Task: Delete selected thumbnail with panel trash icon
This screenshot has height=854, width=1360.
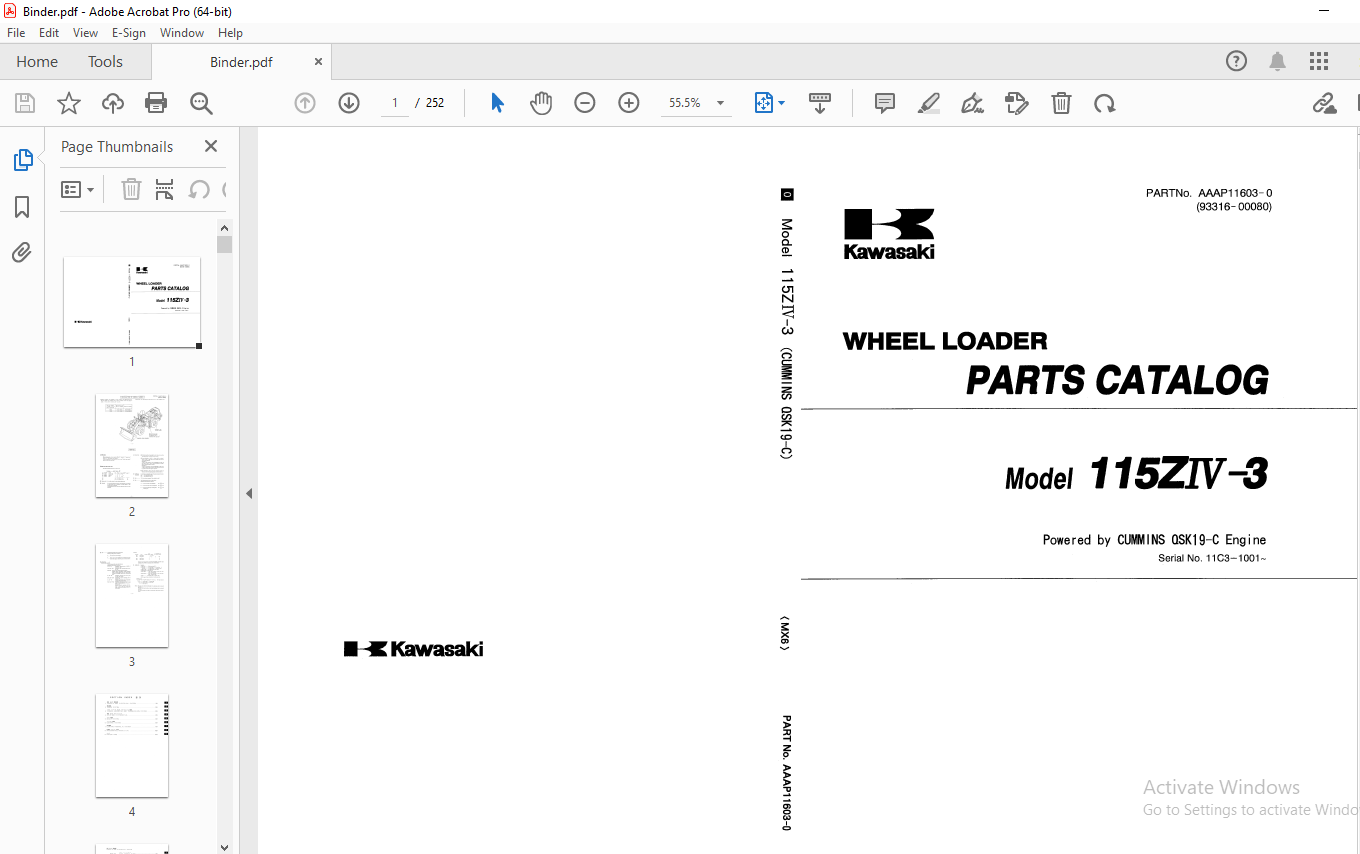Action: pyautogui.click(x=131, y=189)
